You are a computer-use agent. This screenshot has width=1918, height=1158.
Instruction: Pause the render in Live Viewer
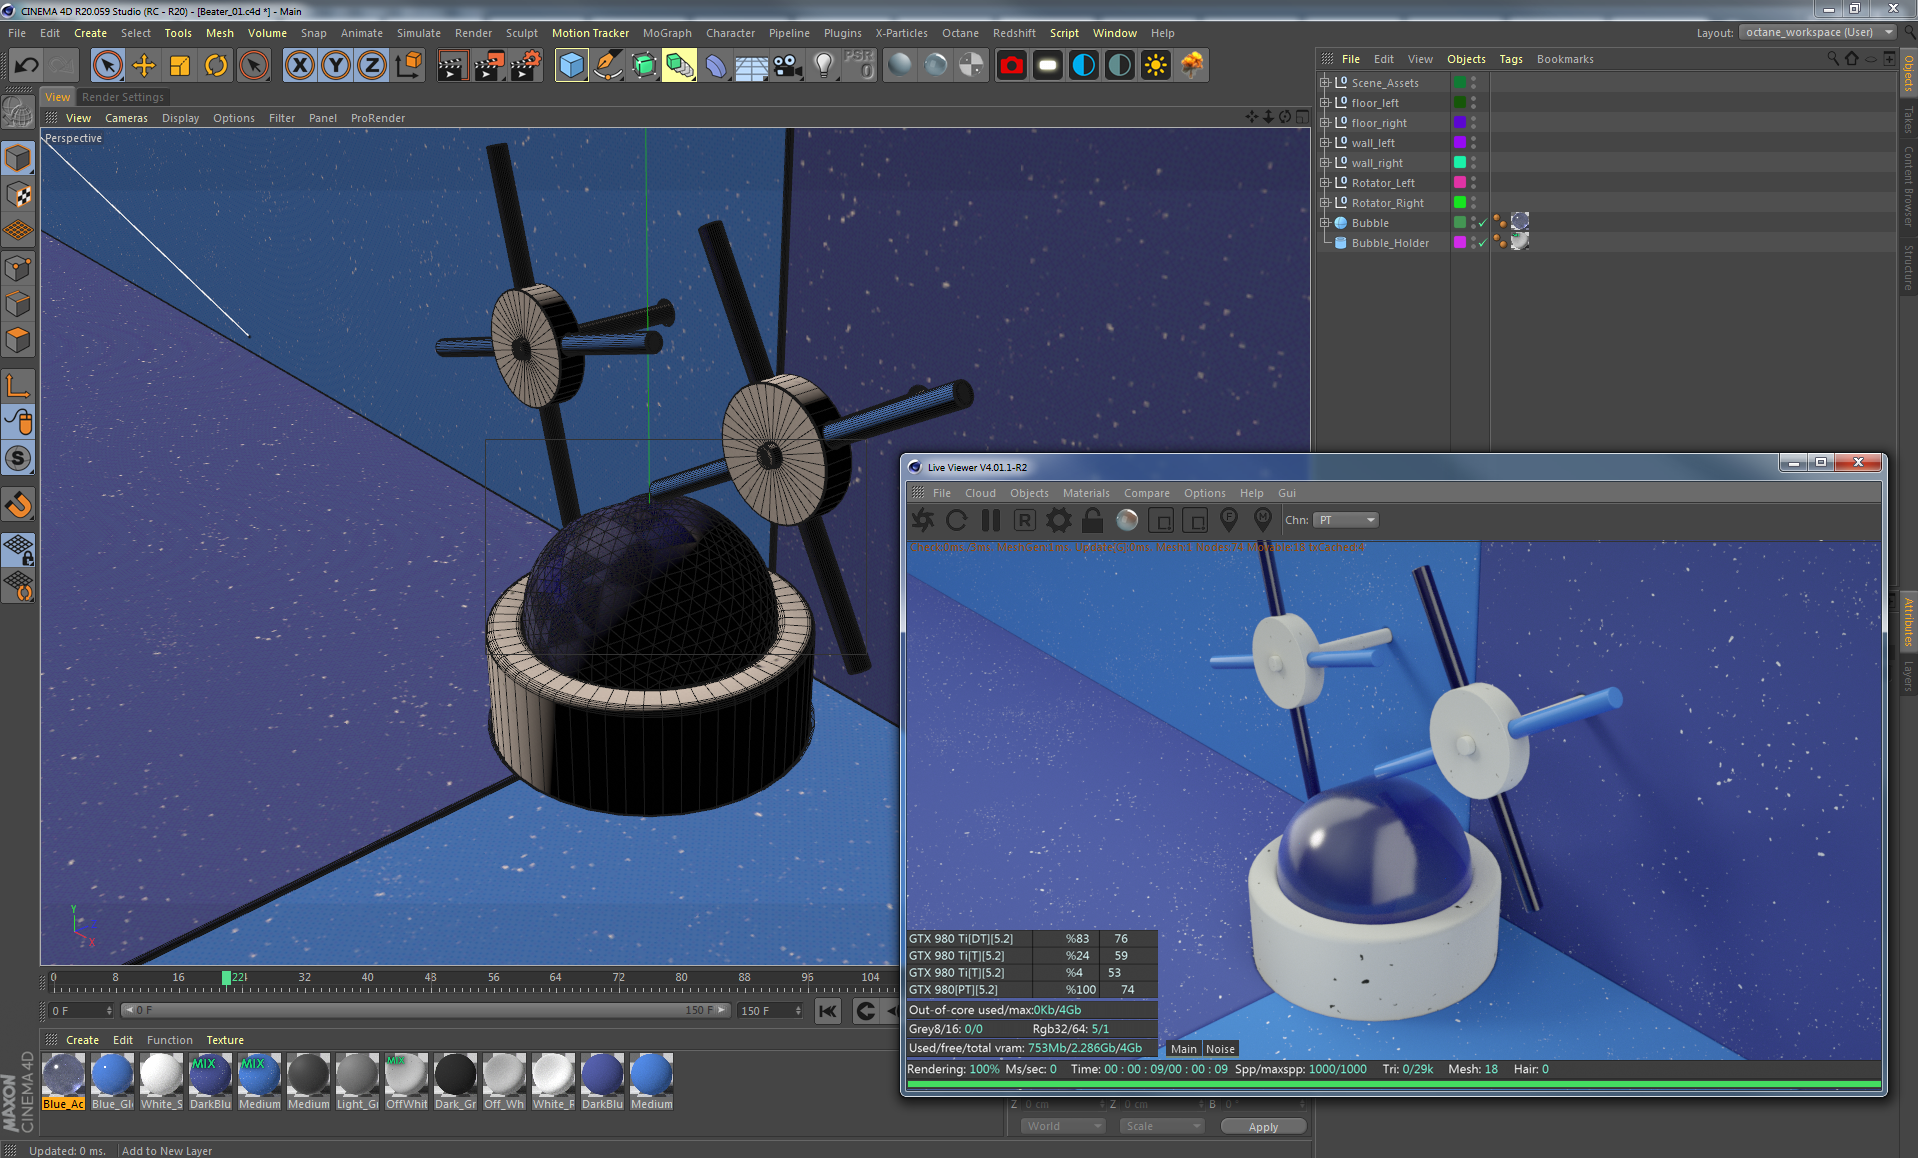click(x=990, y=520)
